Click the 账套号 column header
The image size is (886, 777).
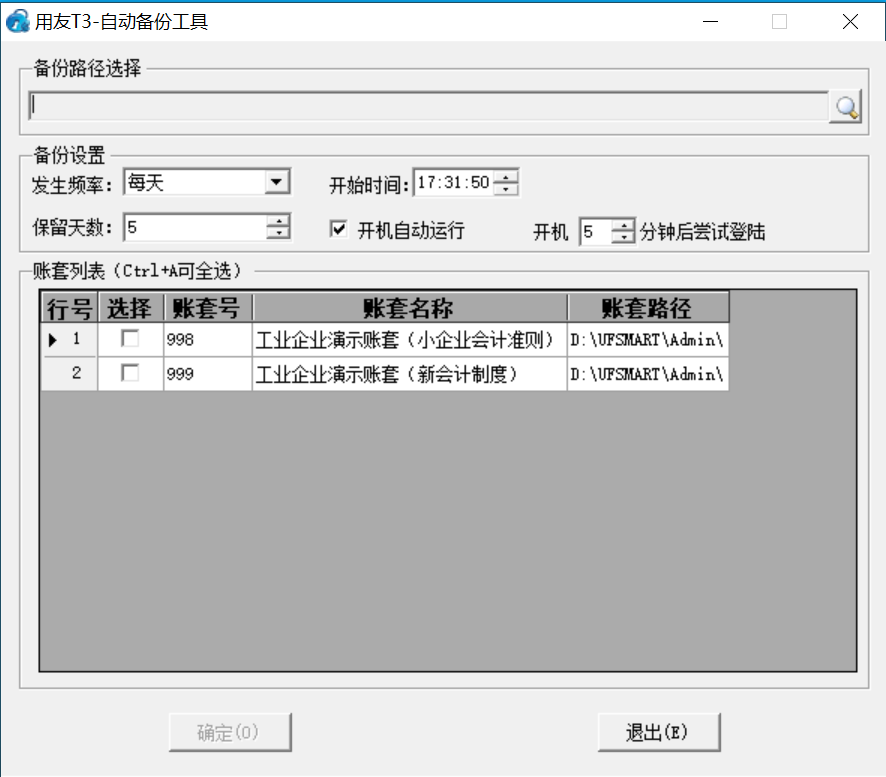coord(207,307)
